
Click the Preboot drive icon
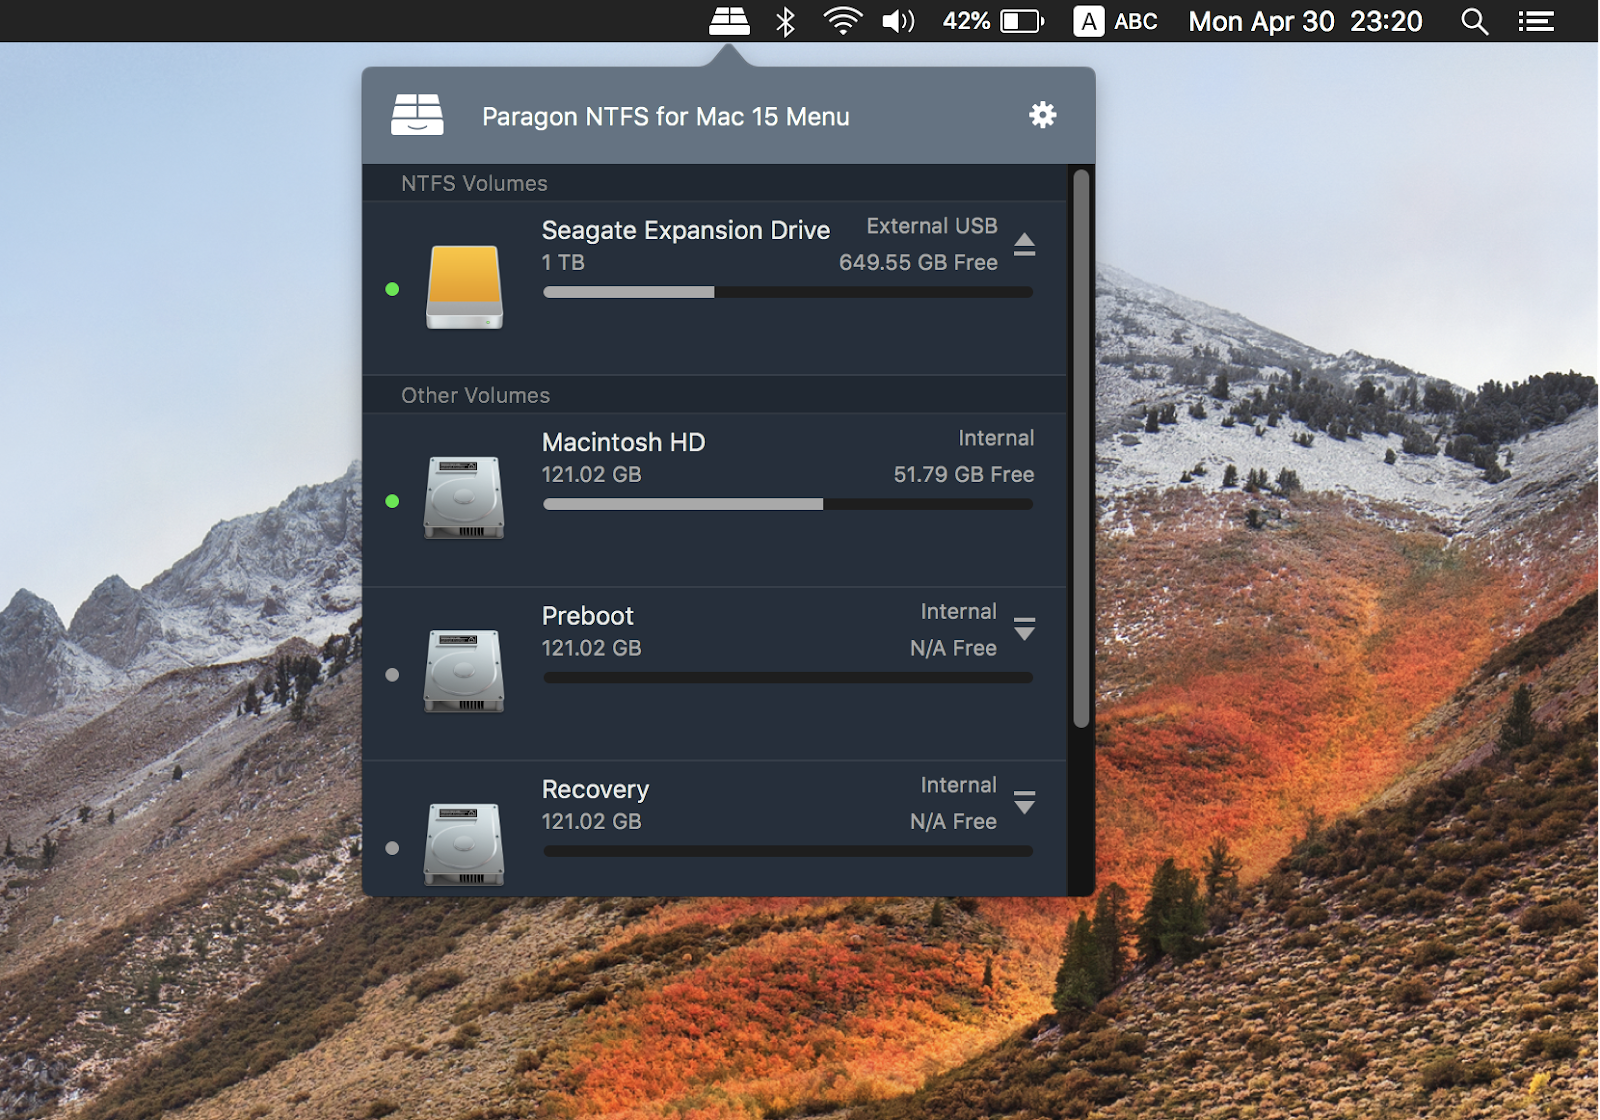[x=464, y=671]
